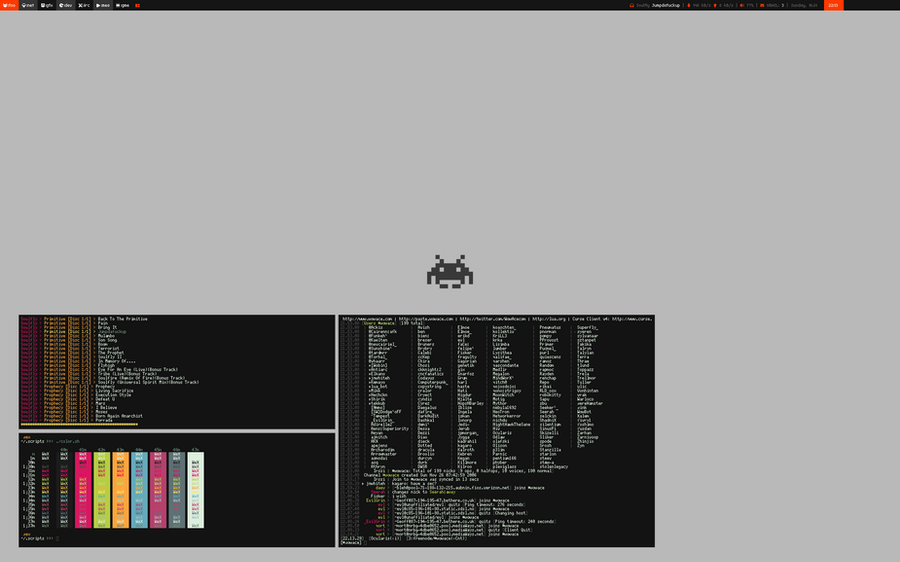The image size is (900, 562).
Task: Click the magenta 41m color column
Action: pos(83,490)
